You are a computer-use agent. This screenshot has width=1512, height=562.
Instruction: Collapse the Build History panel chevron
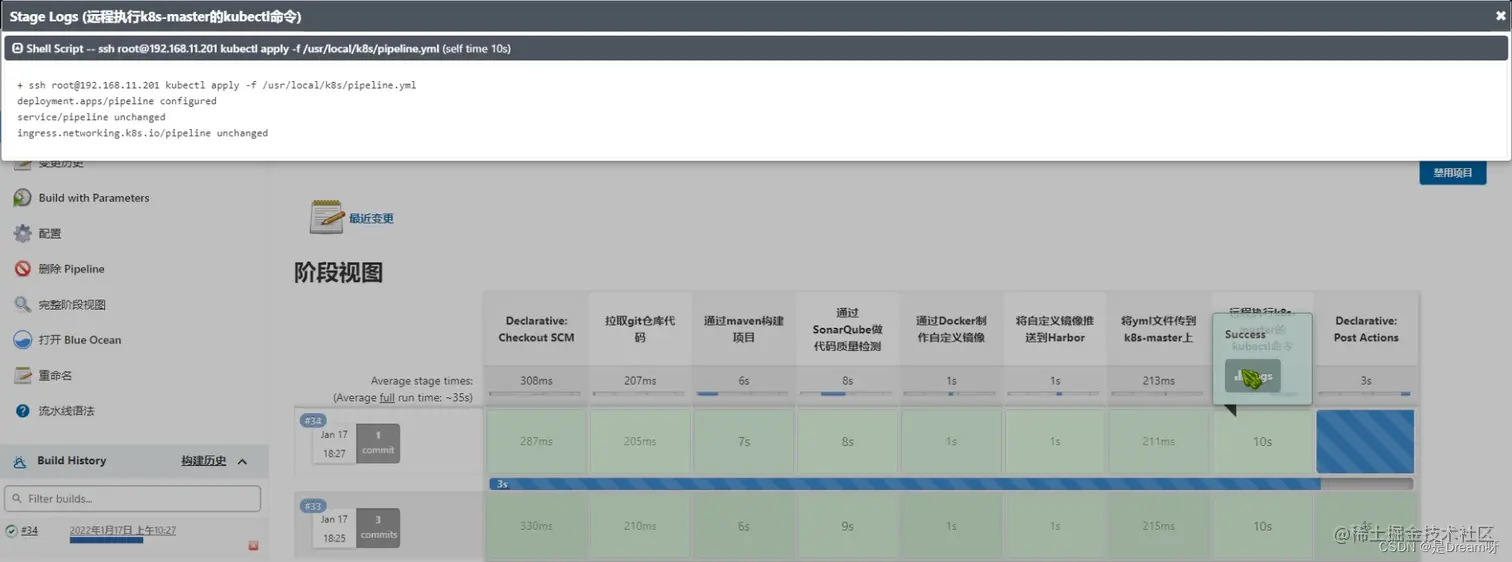242,461
